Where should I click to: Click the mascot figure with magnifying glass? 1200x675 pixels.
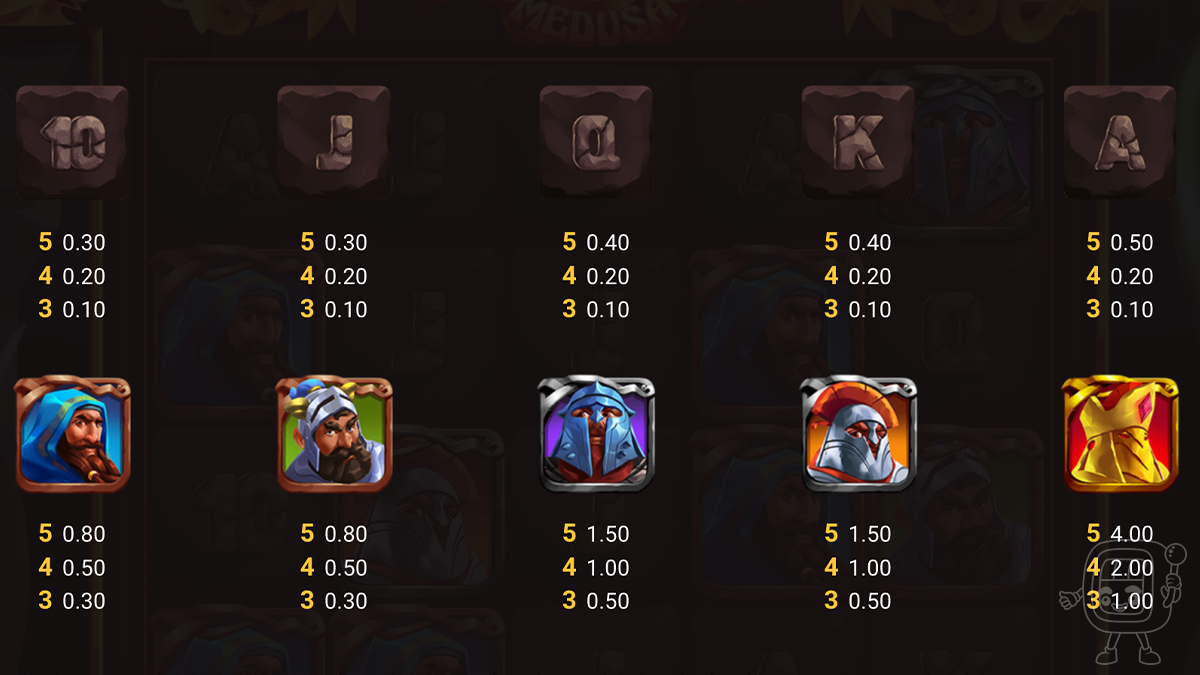coord(1122,602)
